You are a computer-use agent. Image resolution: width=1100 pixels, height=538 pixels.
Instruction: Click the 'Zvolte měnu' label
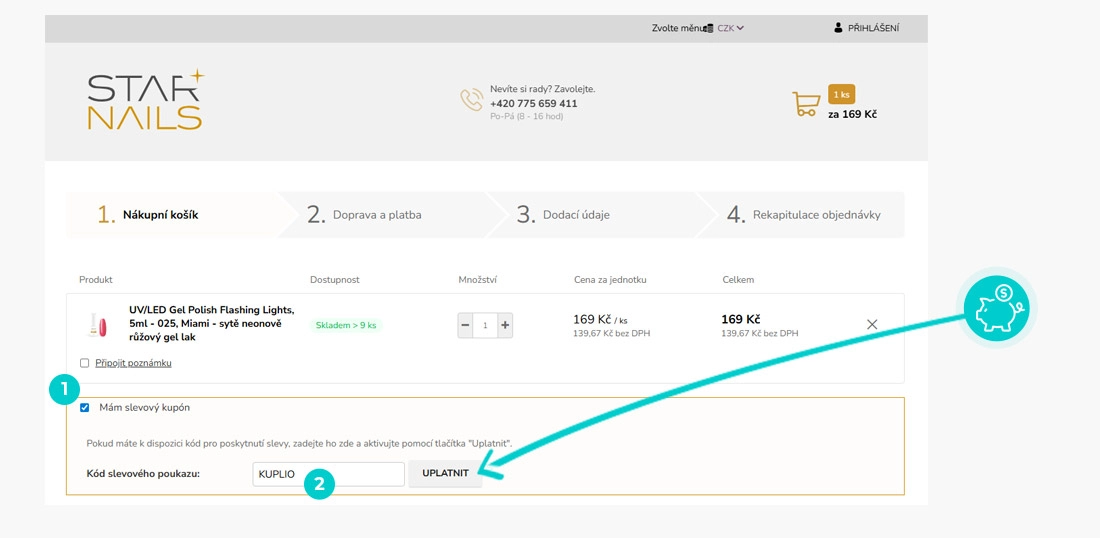(x=677, y=29)
